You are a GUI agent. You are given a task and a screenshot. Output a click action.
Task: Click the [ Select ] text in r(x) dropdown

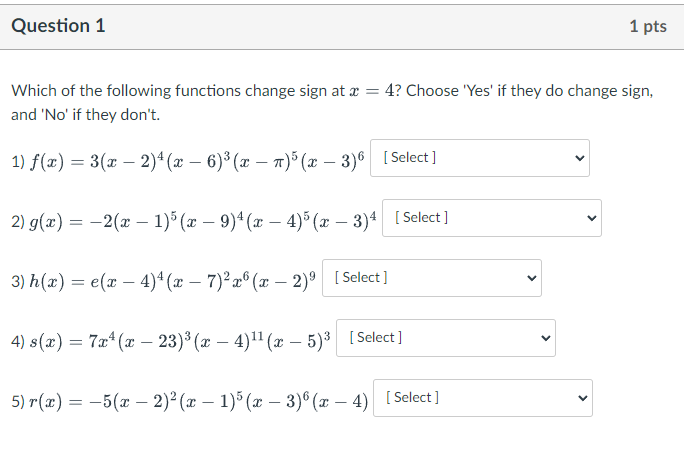click(412, 397)
